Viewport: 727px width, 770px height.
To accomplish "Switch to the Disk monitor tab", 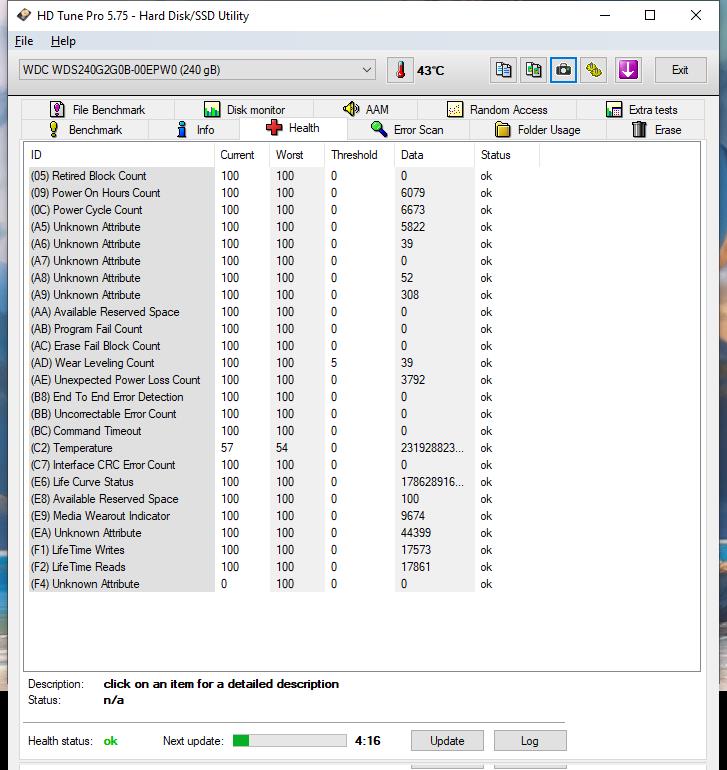I will (244, 110).
